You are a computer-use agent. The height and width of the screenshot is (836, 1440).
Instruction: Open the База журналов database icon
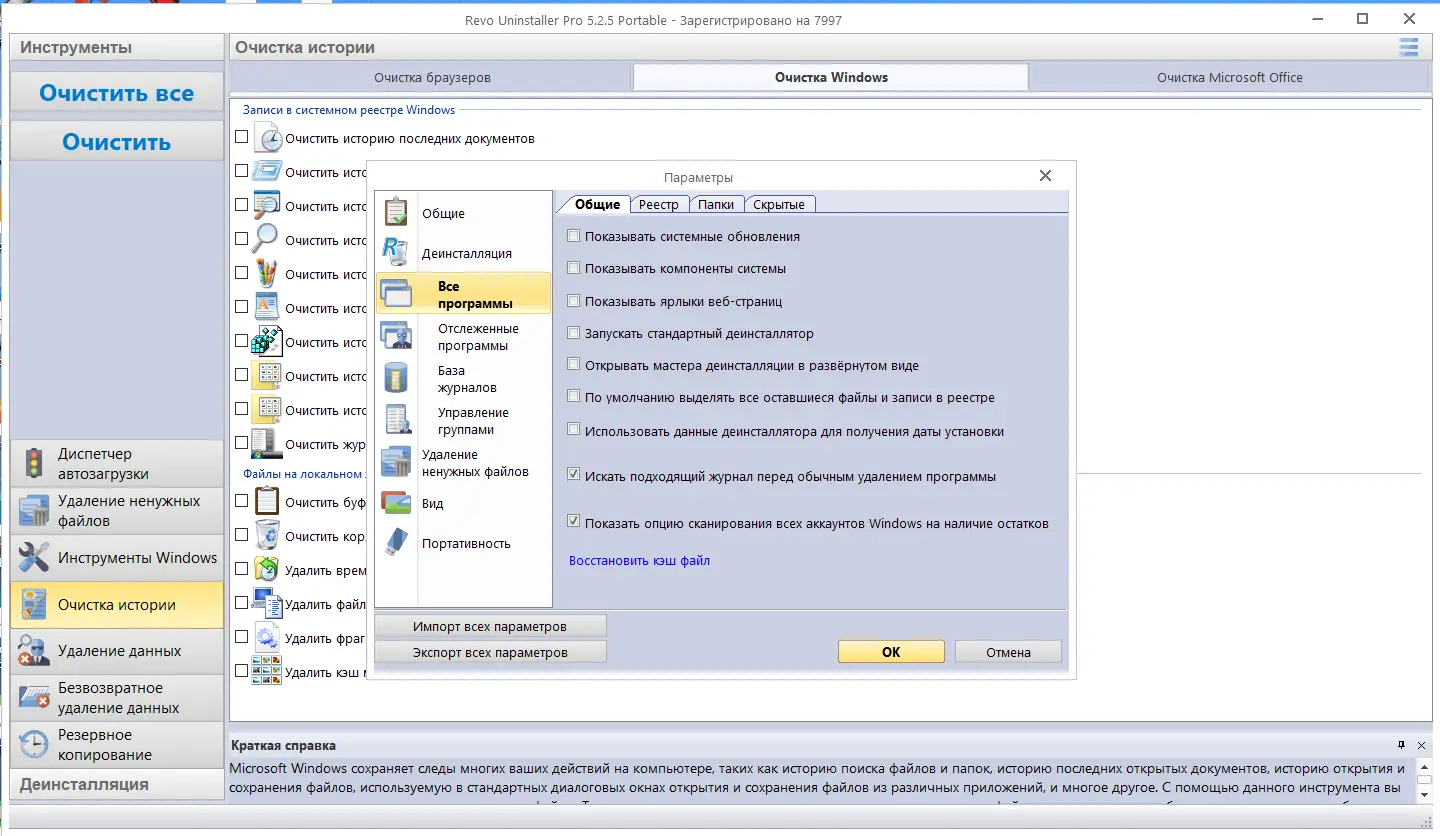click(x=396, y=378)
